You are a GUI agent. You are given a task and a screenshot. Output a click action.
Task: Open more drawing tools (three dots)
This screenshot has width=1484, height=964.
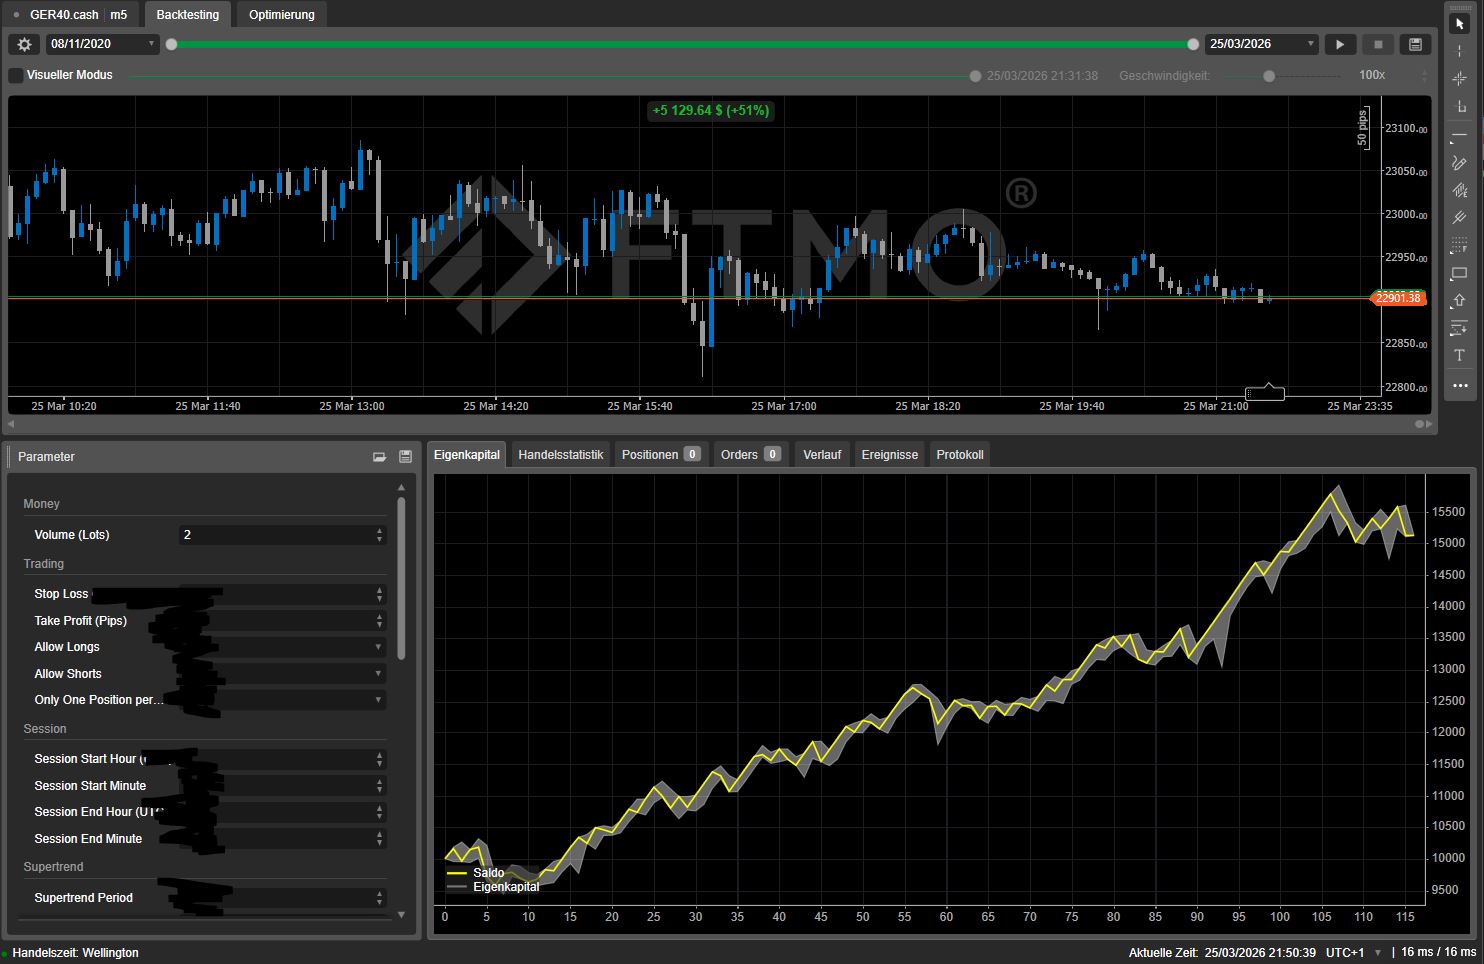click(x=1459, y=385)
